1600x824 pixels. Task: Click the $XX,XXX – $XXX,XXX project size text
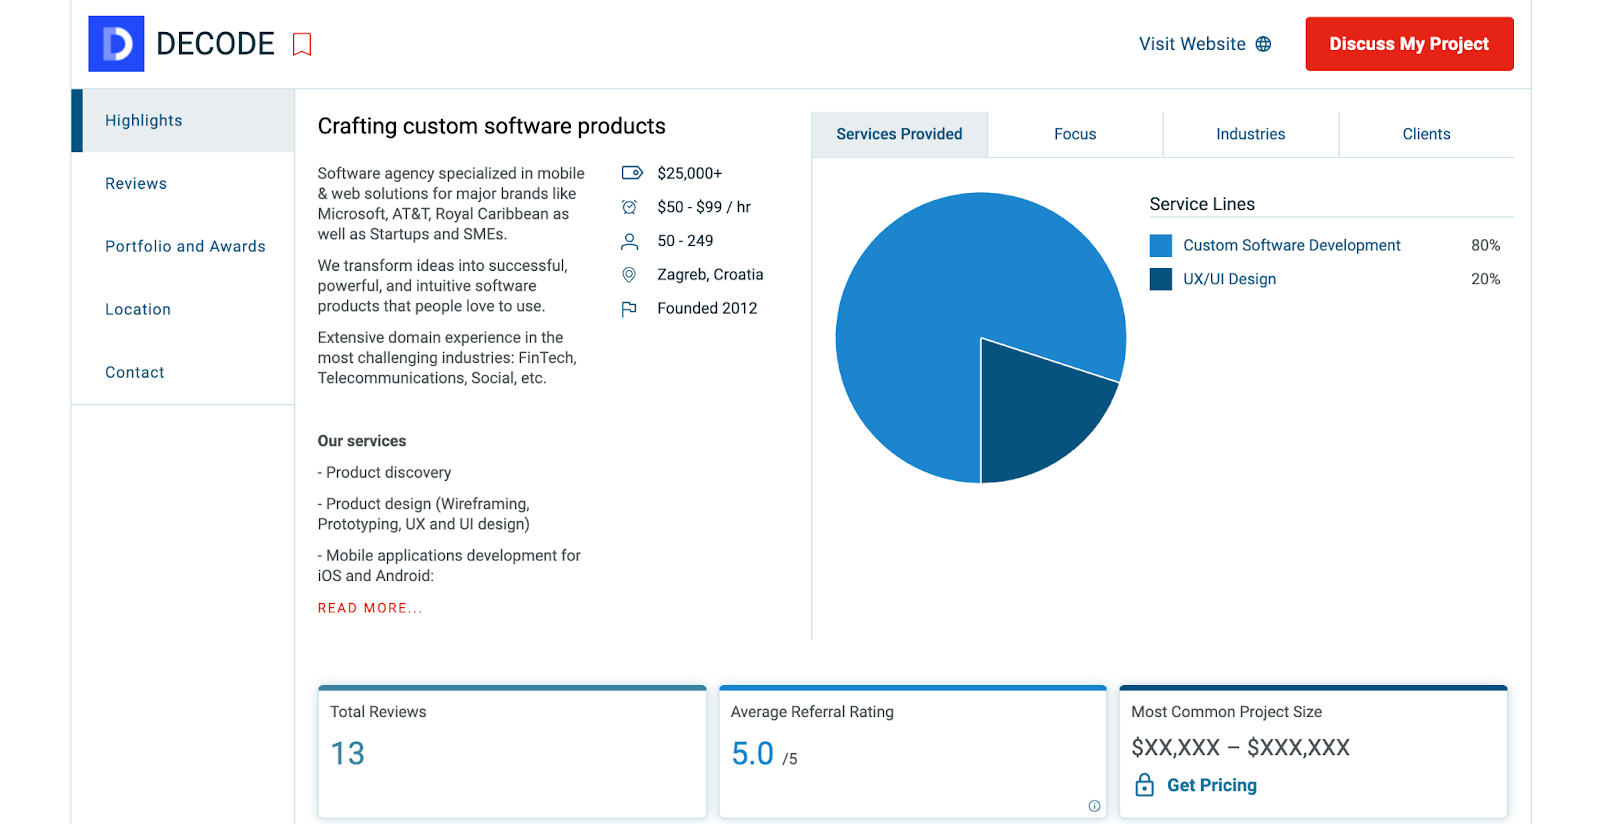[x=1240, y=747]
